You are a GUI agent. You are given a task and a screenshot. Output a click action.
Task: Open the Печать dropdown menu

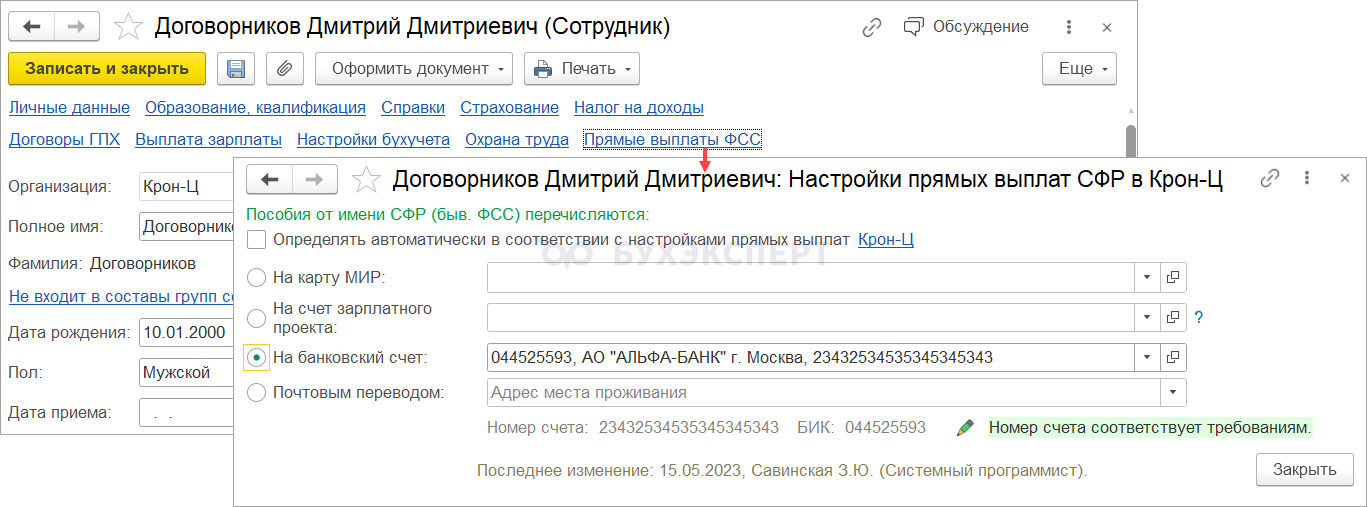pos(582,69)
